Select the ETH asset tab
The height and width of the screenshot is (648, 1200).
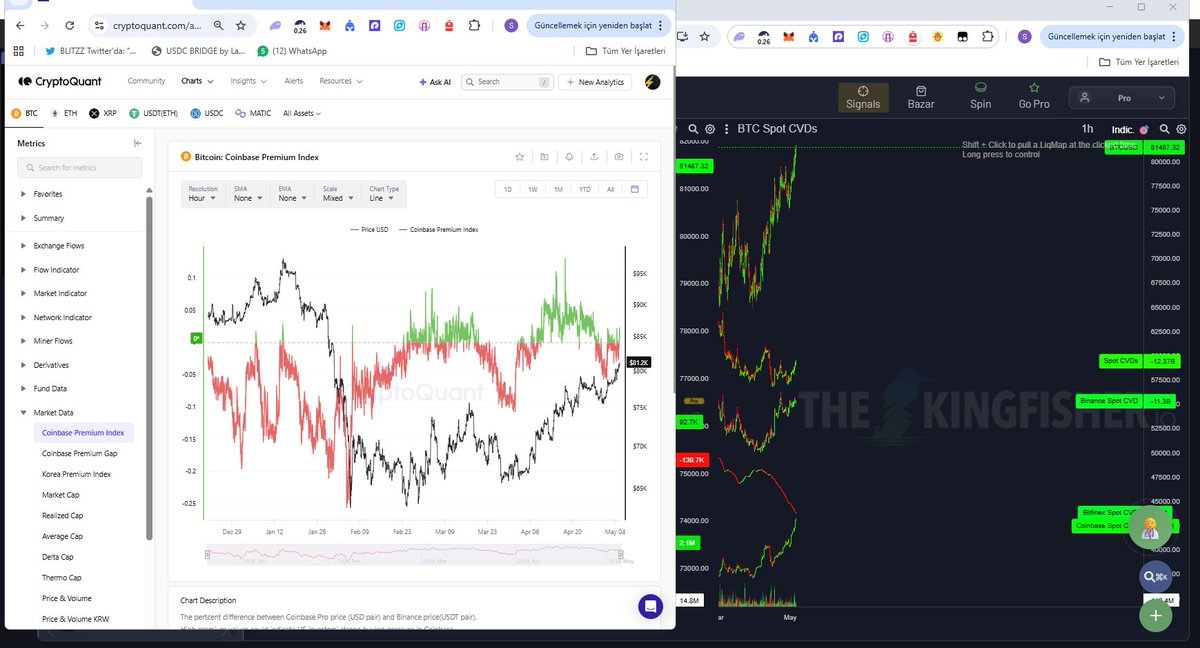(63, 113)
